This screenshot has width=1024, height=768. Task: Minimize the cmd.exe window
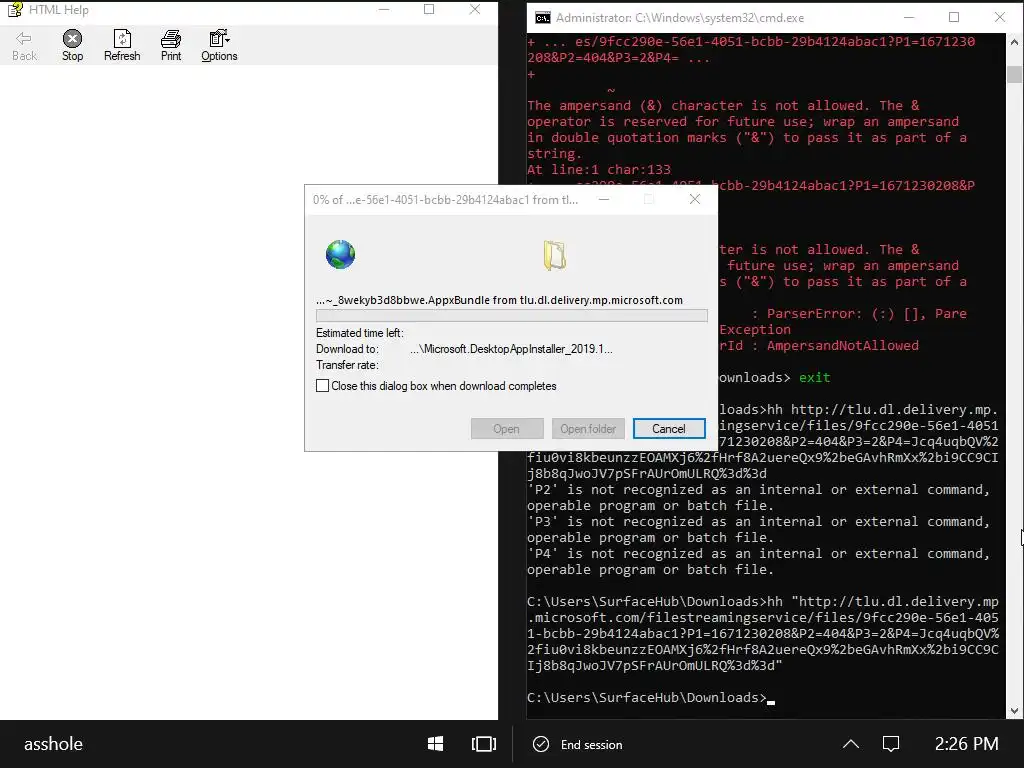pyautogui.click(x=909, y=18)
